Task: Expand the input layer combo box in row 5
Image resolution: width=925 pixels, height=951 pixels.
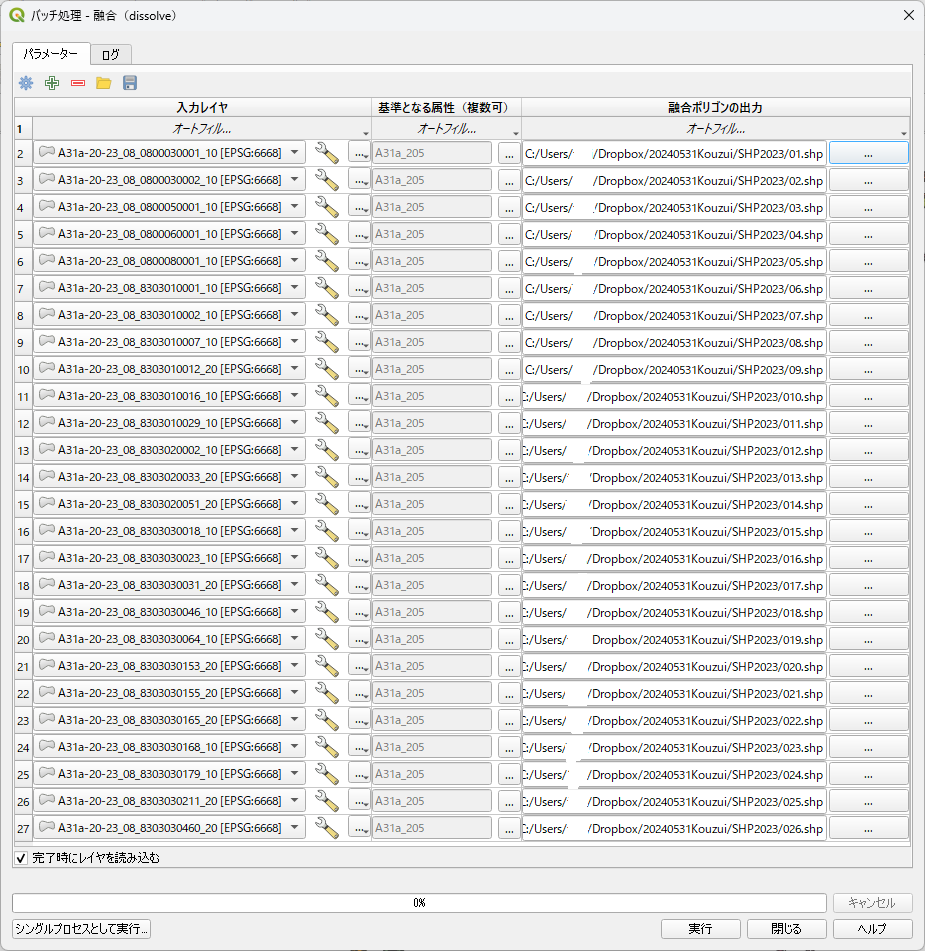Action: (295, 234)
